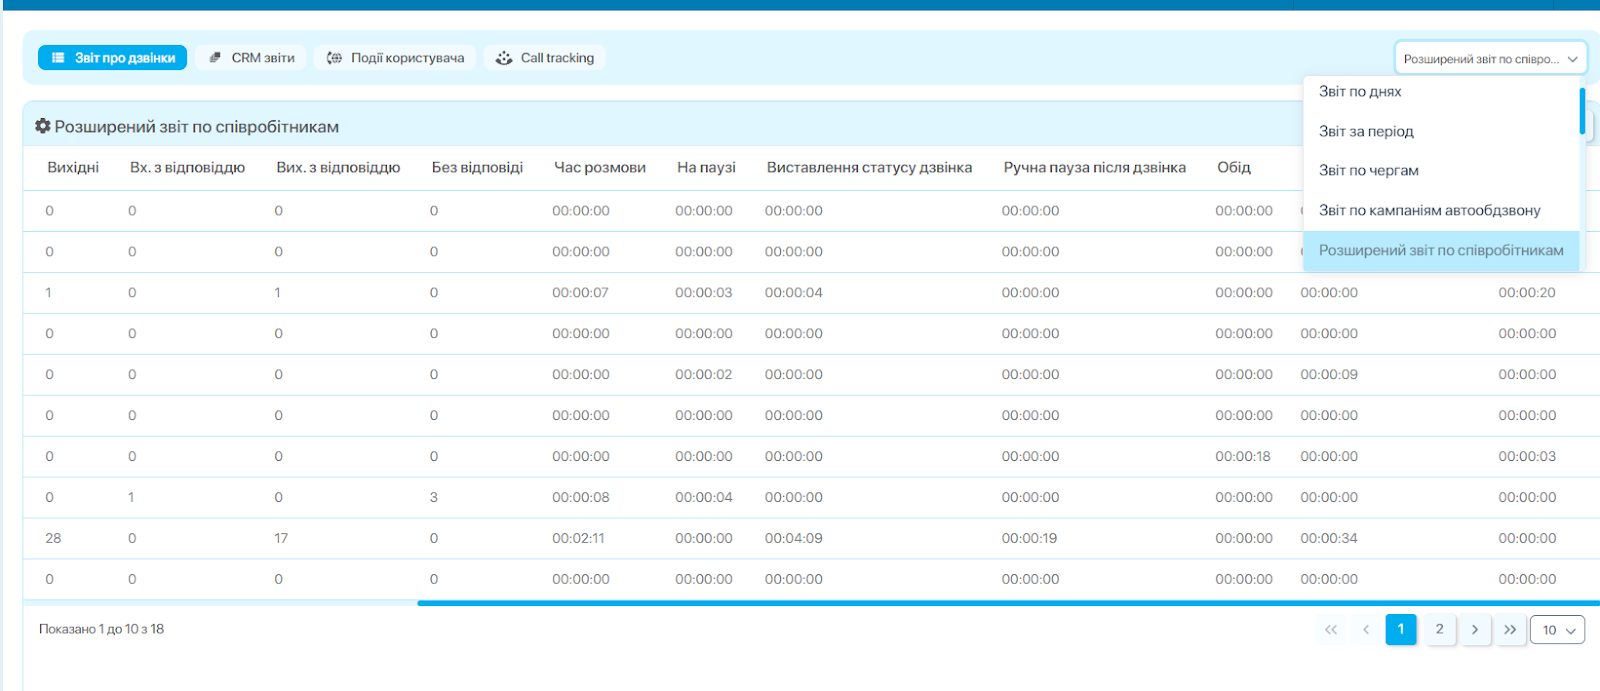
Task: Open page 2 of the table
Action: (1439, 630)
